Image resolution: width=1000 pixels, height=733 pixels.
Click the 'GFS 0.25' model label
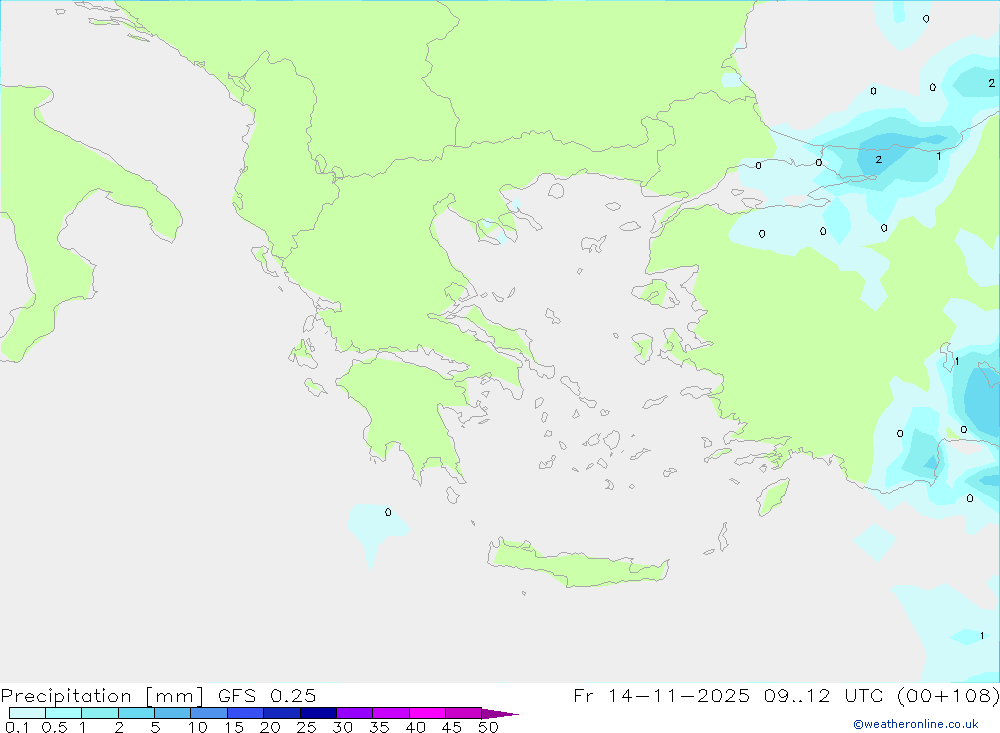tap(267, 695)
